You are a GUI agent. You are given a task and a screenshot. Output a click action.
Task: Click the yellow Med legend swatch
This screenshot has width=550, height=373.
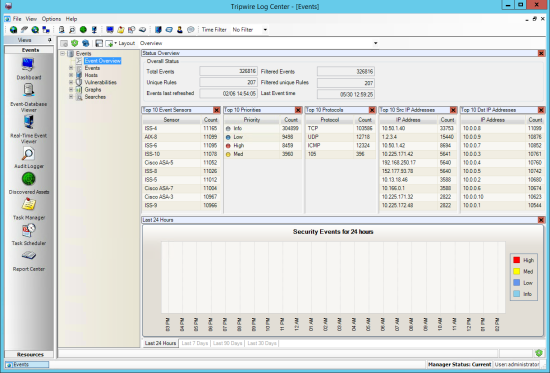tap(516, 271)
